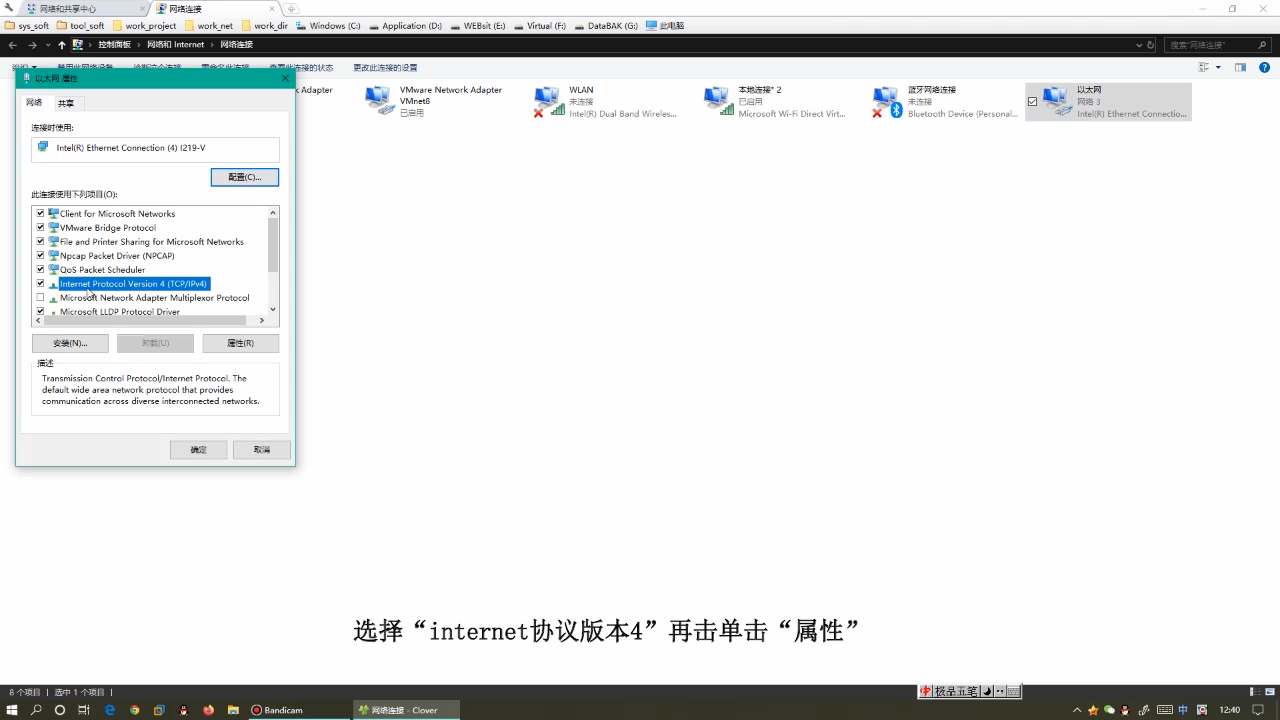Select the 以太网 Ethernet adapter icon

(x=1057, y=100)
